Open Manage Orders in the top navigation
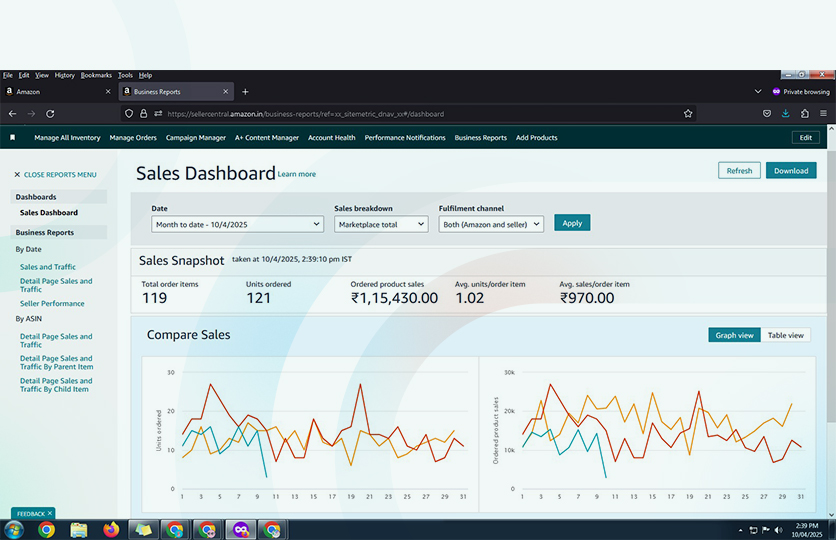 pos(133,138)
